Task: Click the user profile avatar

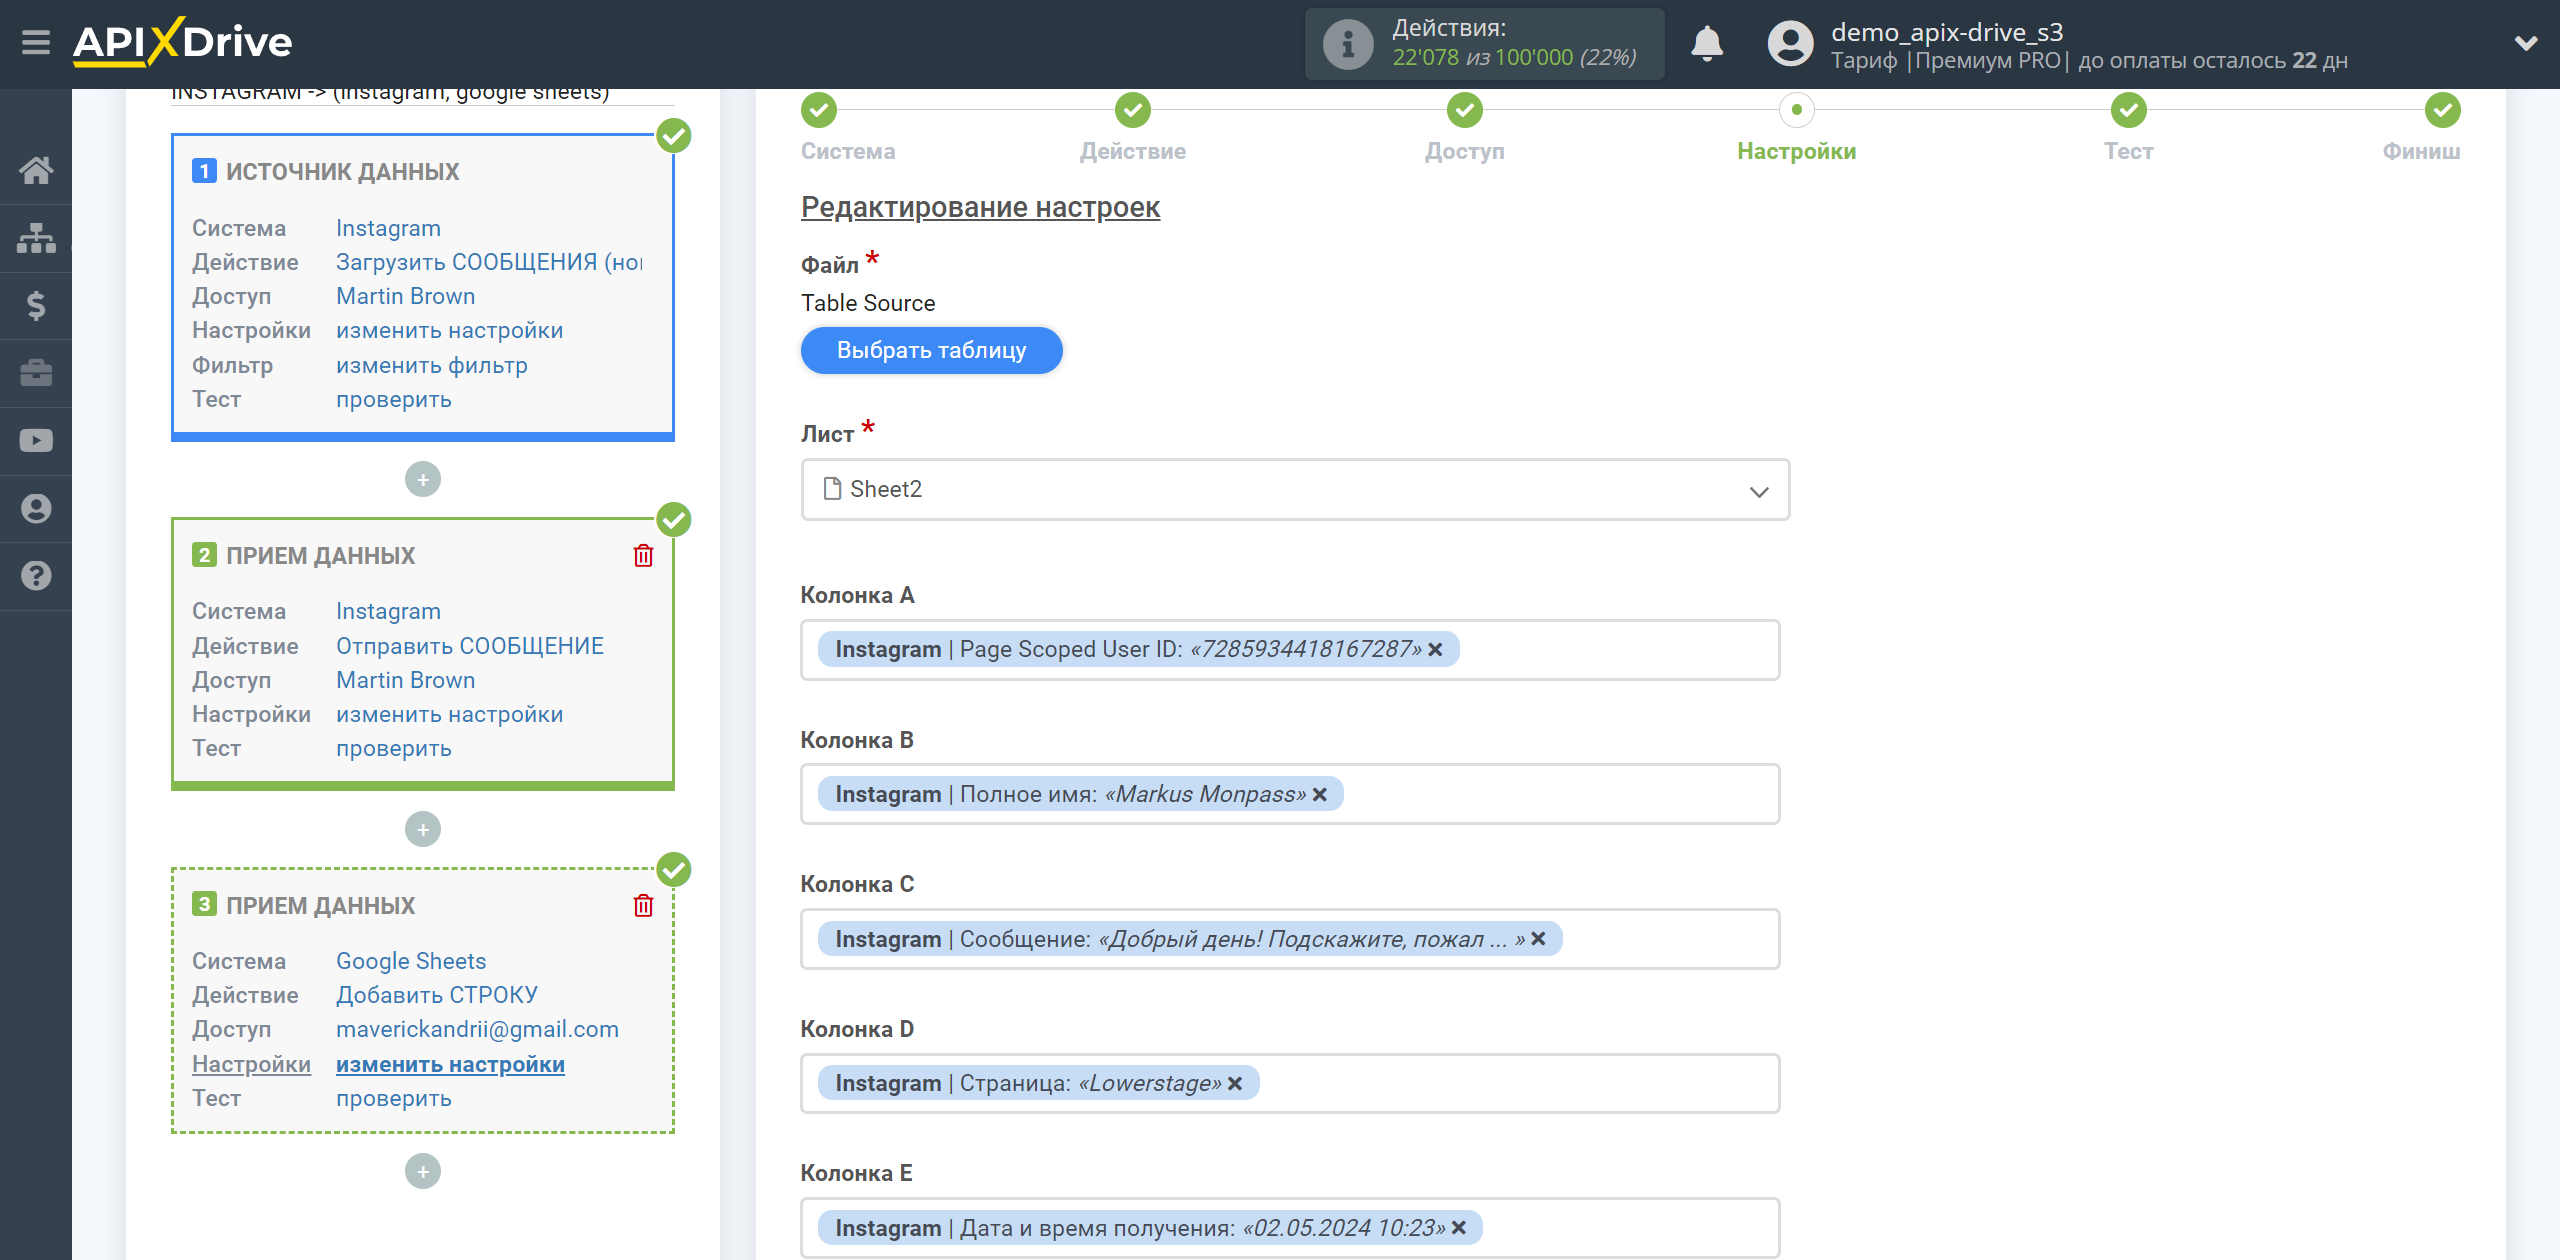Action: pyautogui.click(x=1789, y=44)
